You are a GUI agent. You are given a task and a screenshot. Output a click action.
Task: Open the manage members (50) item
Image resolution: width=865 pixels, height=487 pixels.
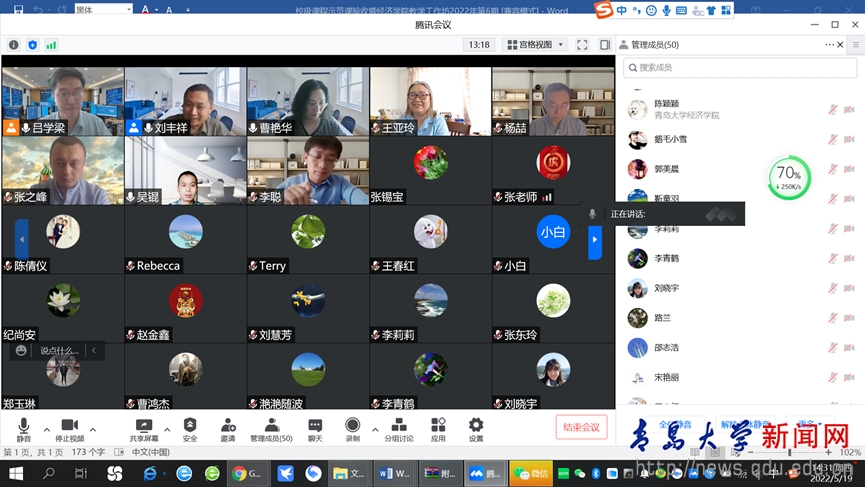[x=270, y=427]
